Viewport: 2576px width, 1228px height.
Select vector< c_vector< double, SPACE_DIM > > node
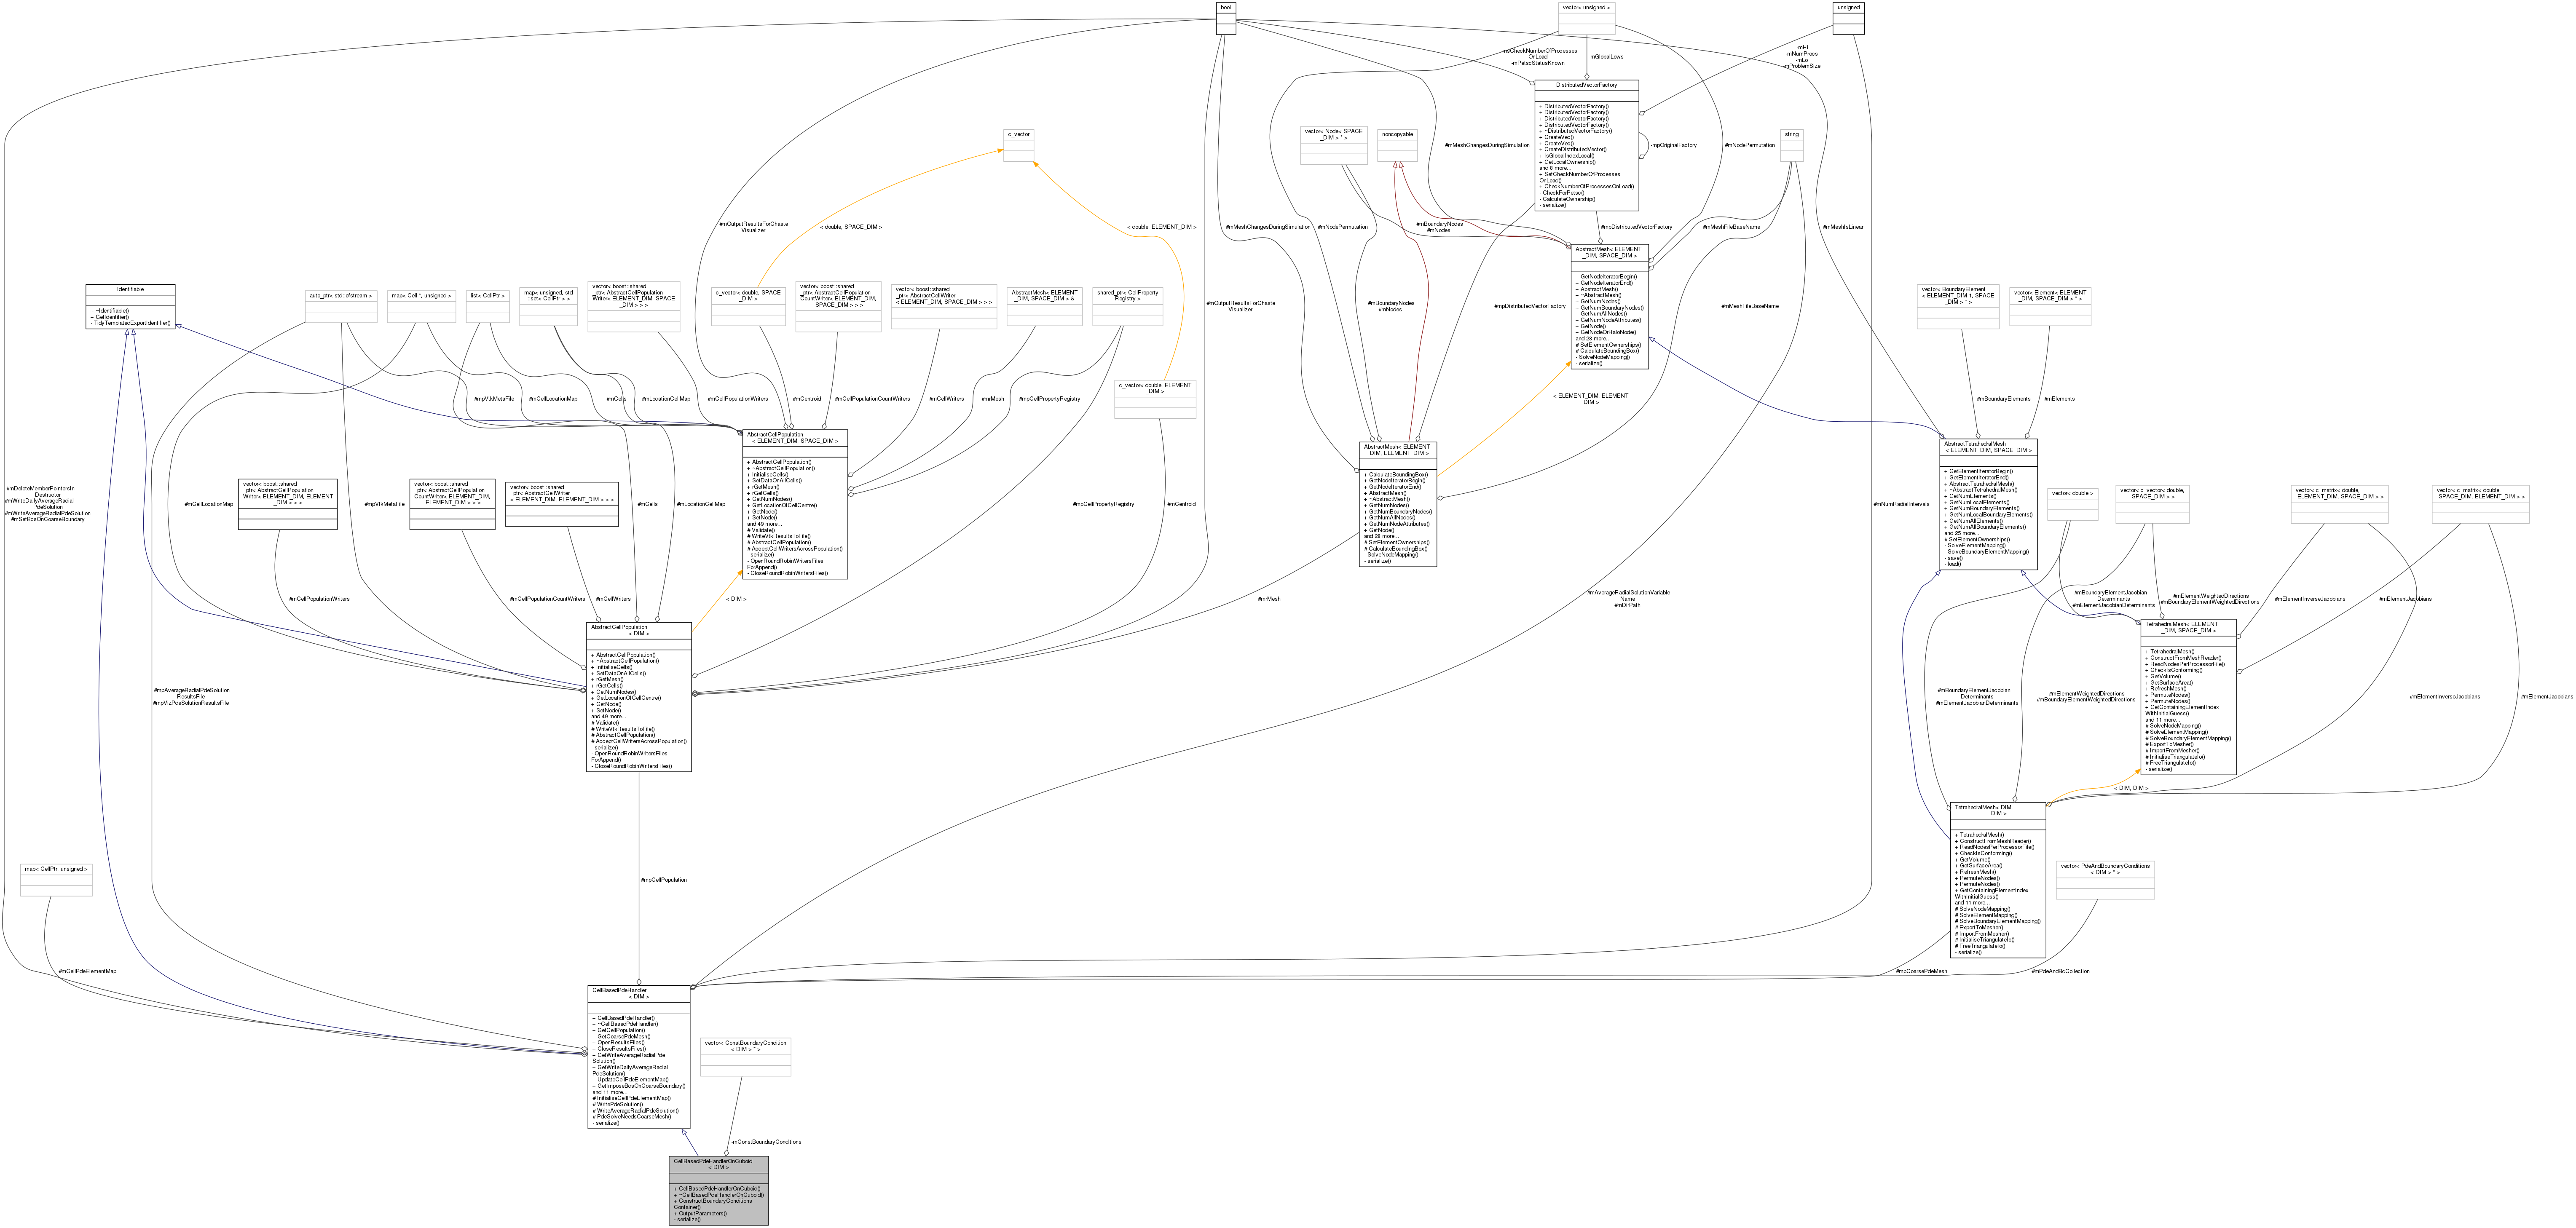[x=2152, y=504]
